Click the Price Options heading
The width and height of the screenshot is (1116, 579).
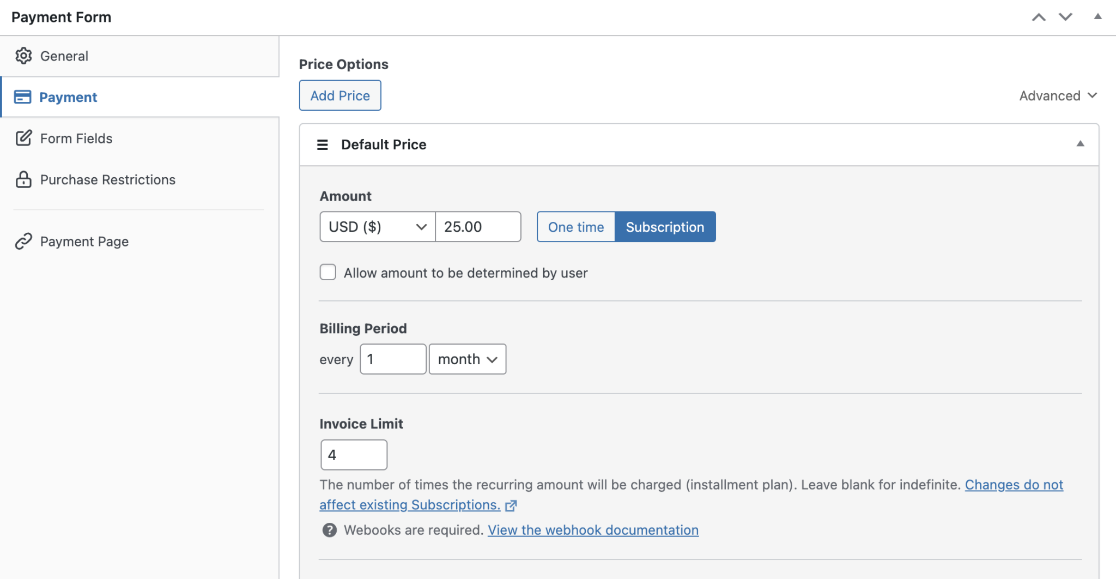344,64
